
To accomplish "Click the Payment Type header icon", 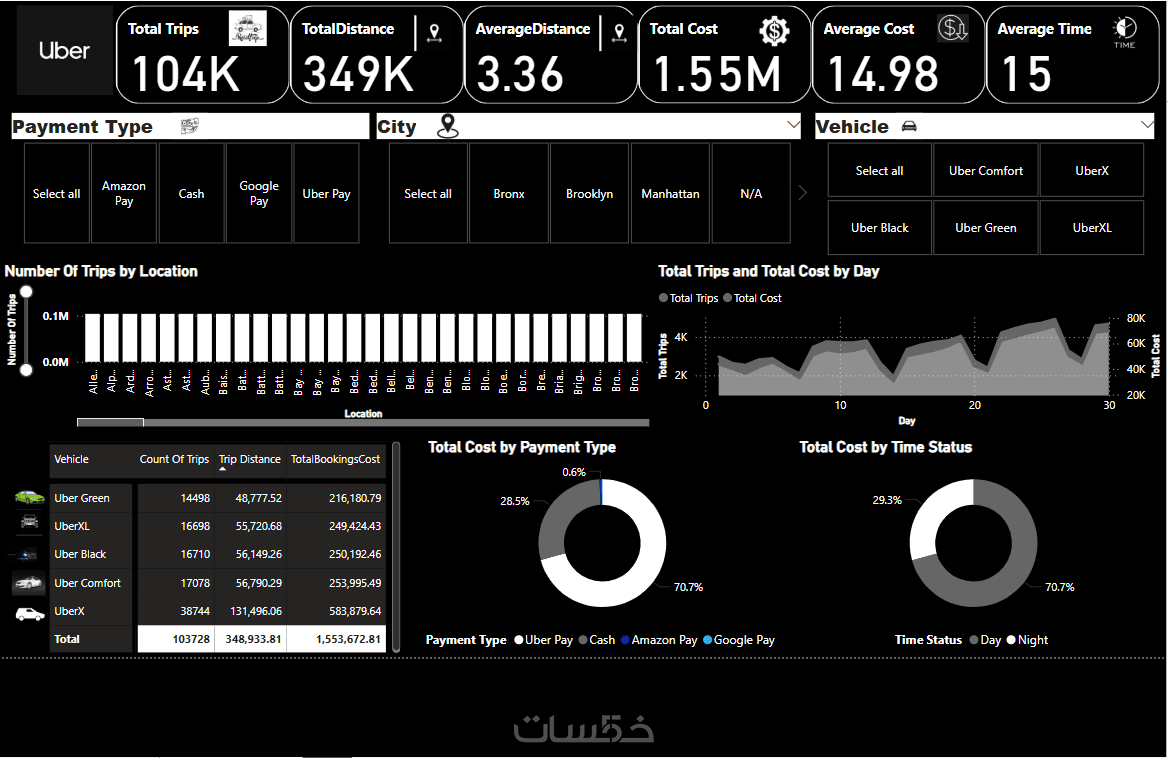I will pos(190,126).
